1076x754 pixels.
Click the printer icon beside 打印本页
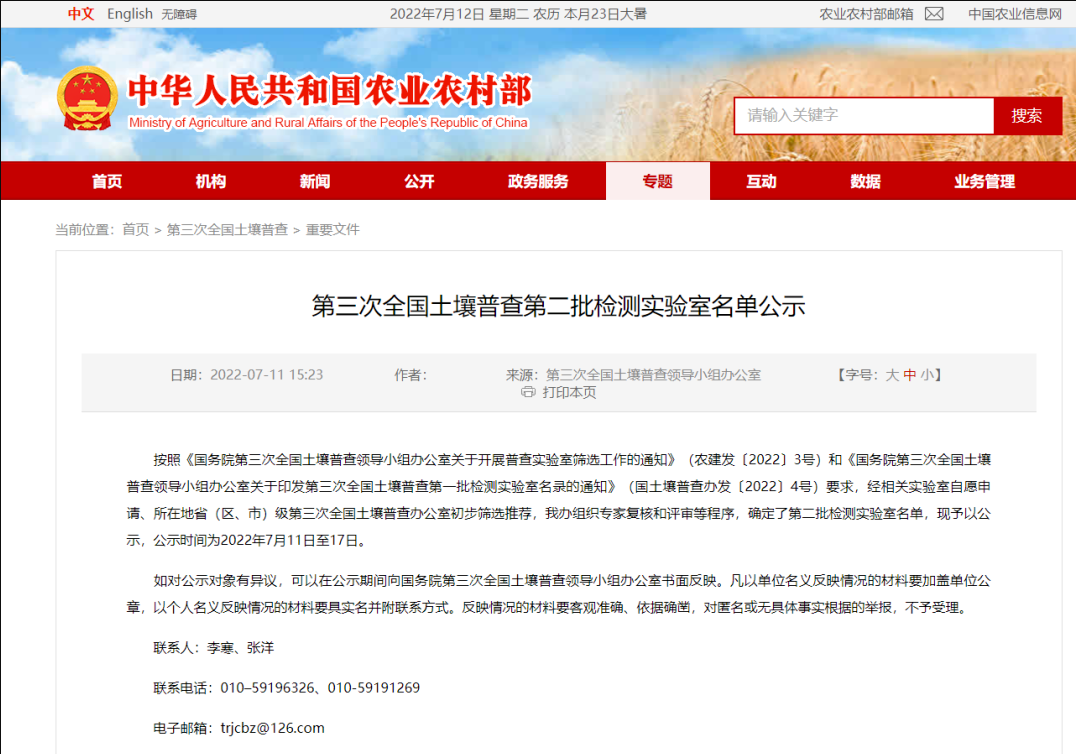click(x=528, y=393)
